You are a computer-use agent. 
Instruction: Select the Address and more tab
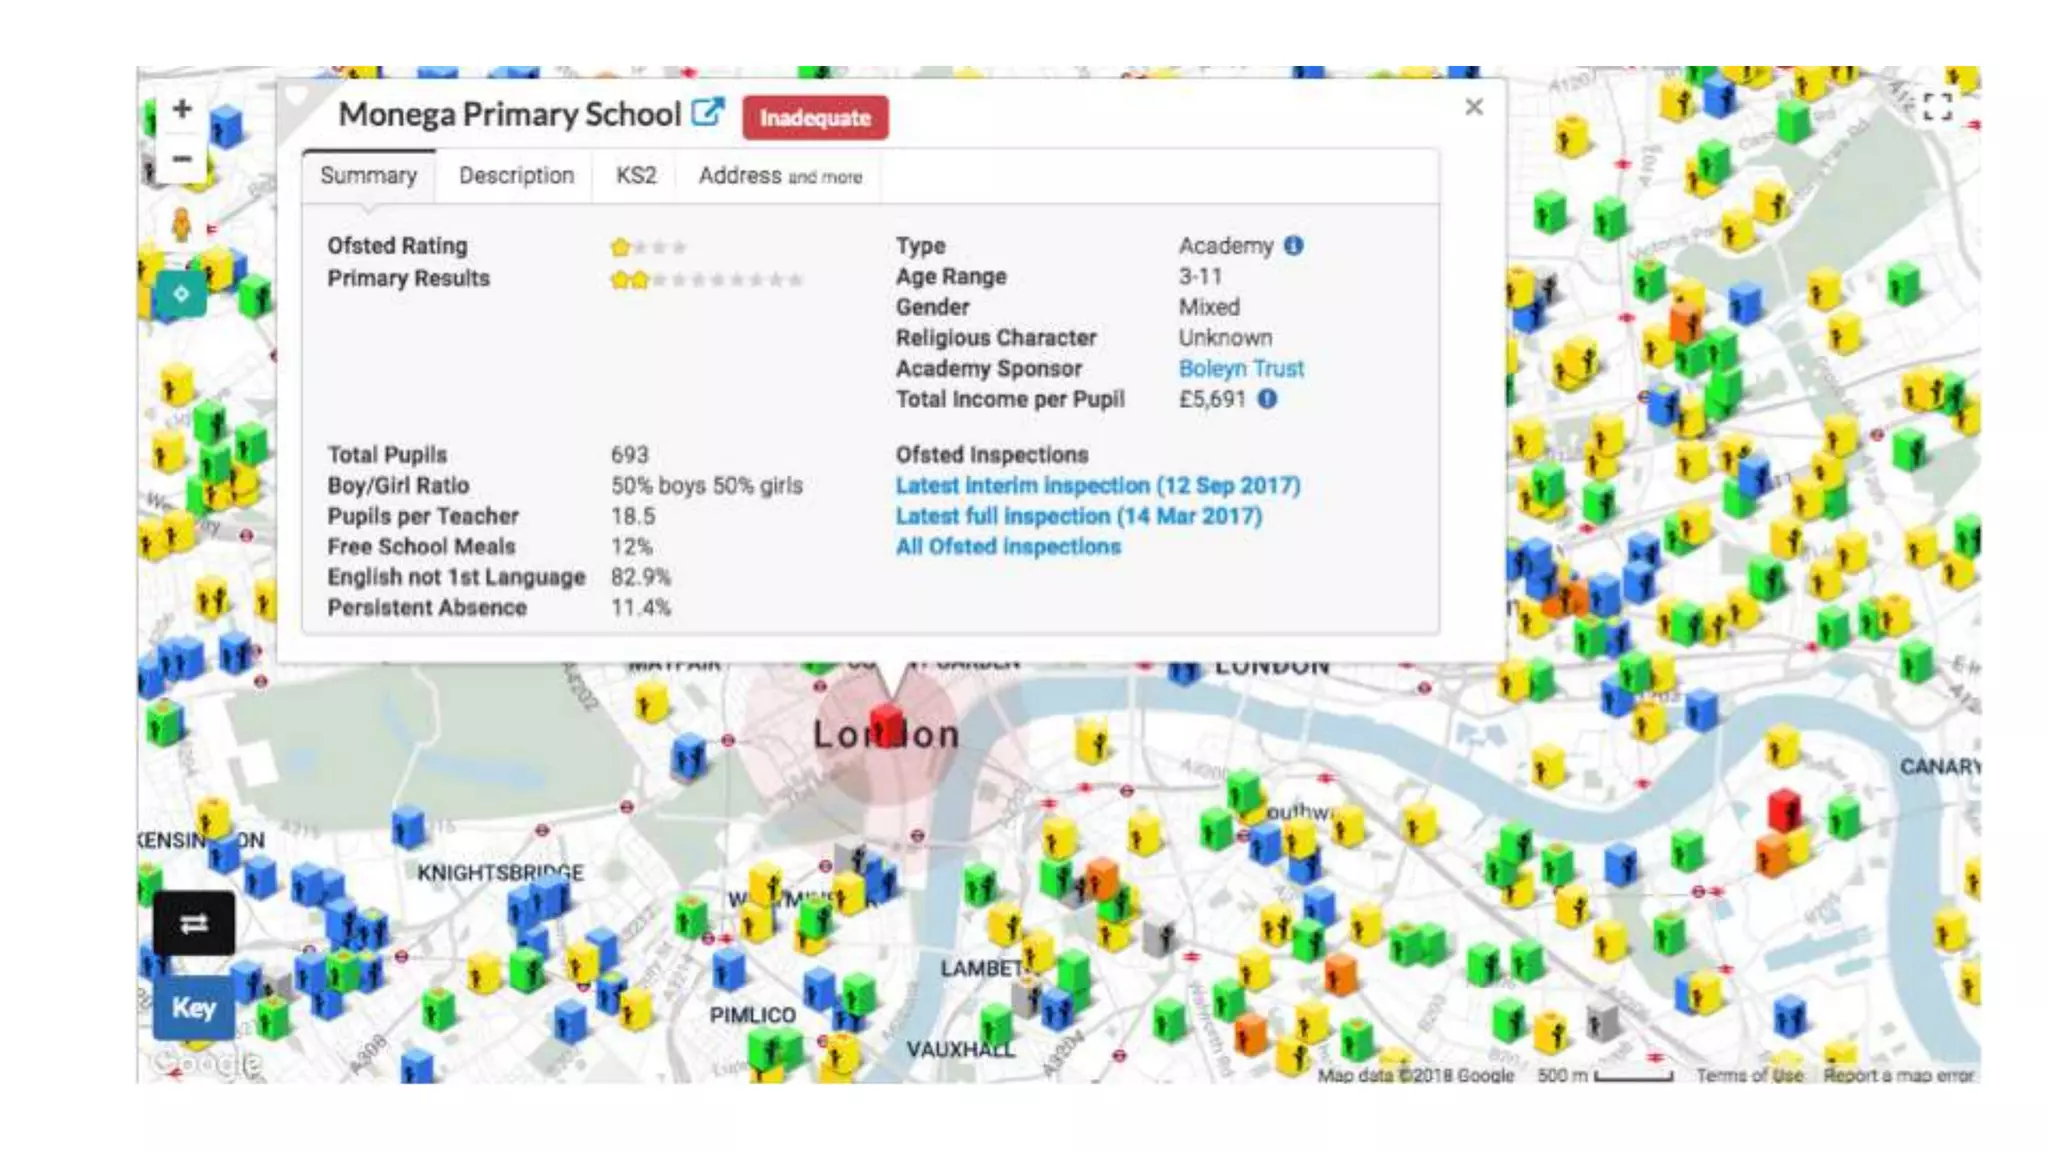(780, 176)
